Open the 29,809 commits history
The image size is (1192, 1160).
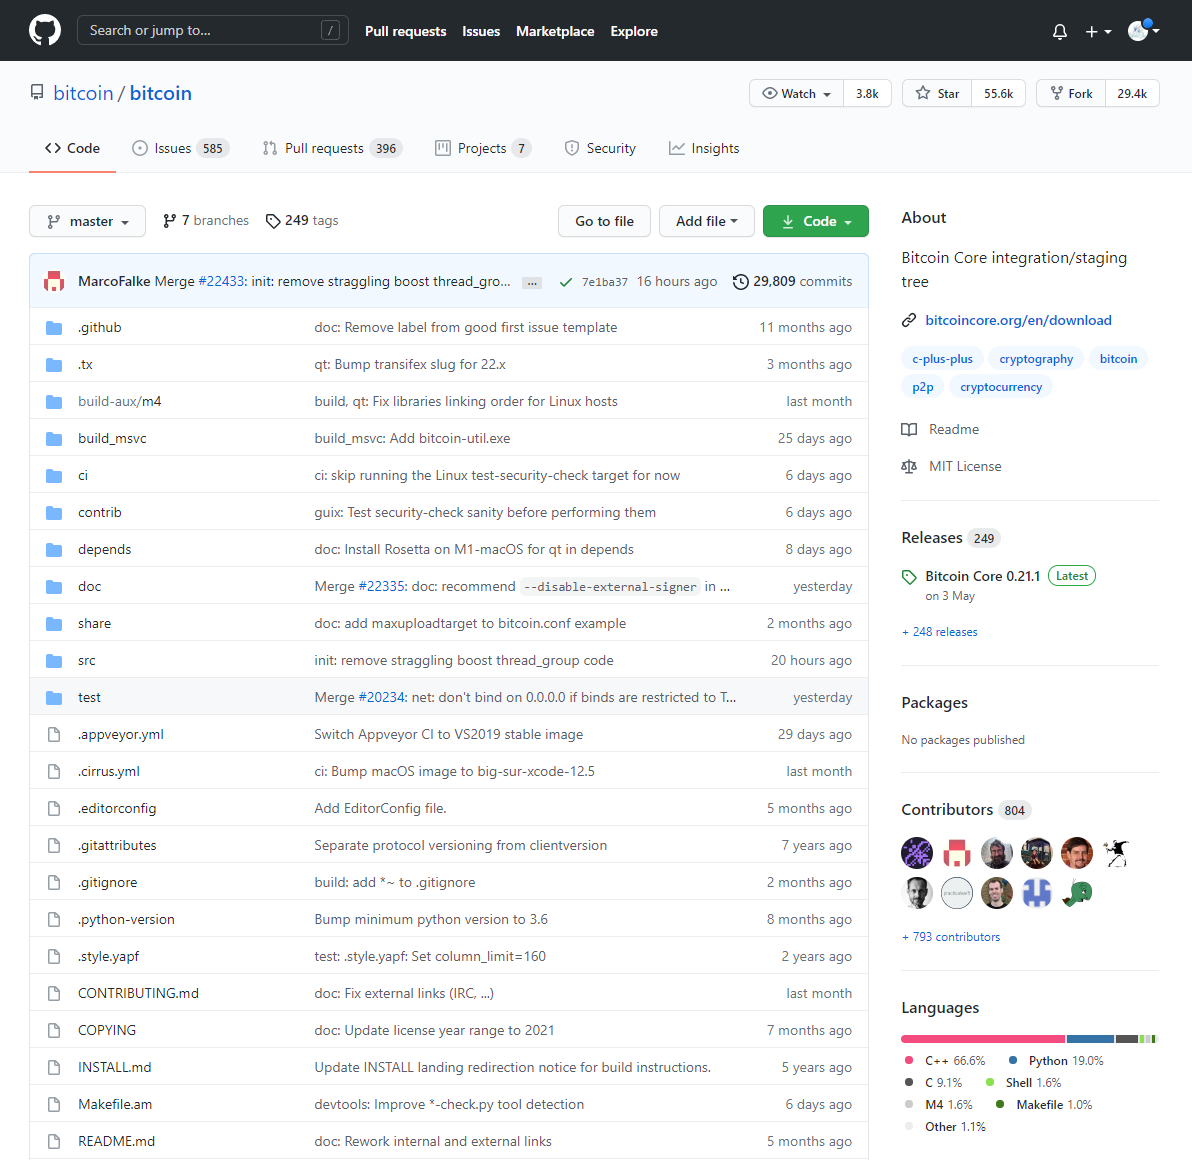point(792,281)
